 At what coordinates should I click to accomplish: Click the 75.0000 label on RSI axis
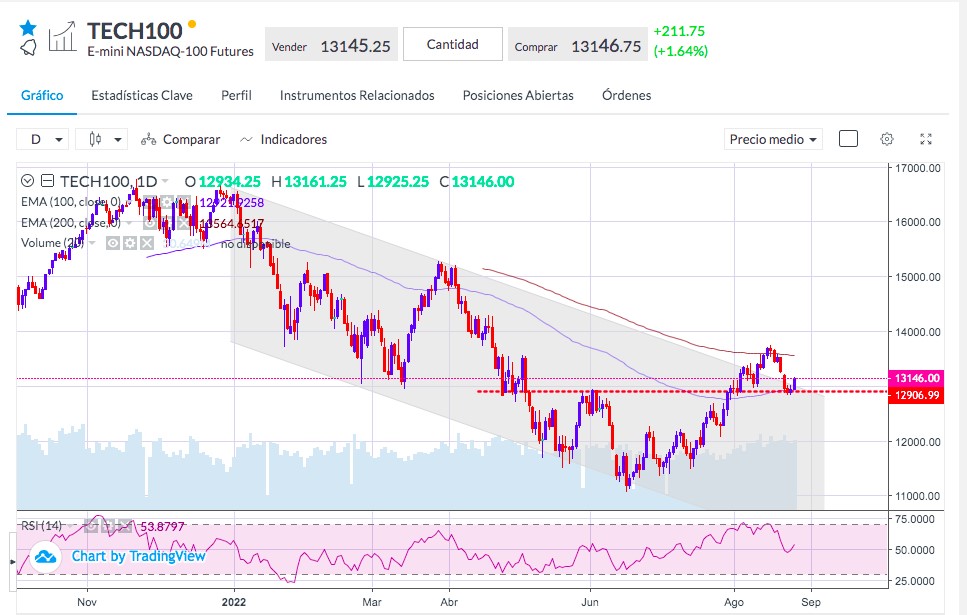[915, 519]
